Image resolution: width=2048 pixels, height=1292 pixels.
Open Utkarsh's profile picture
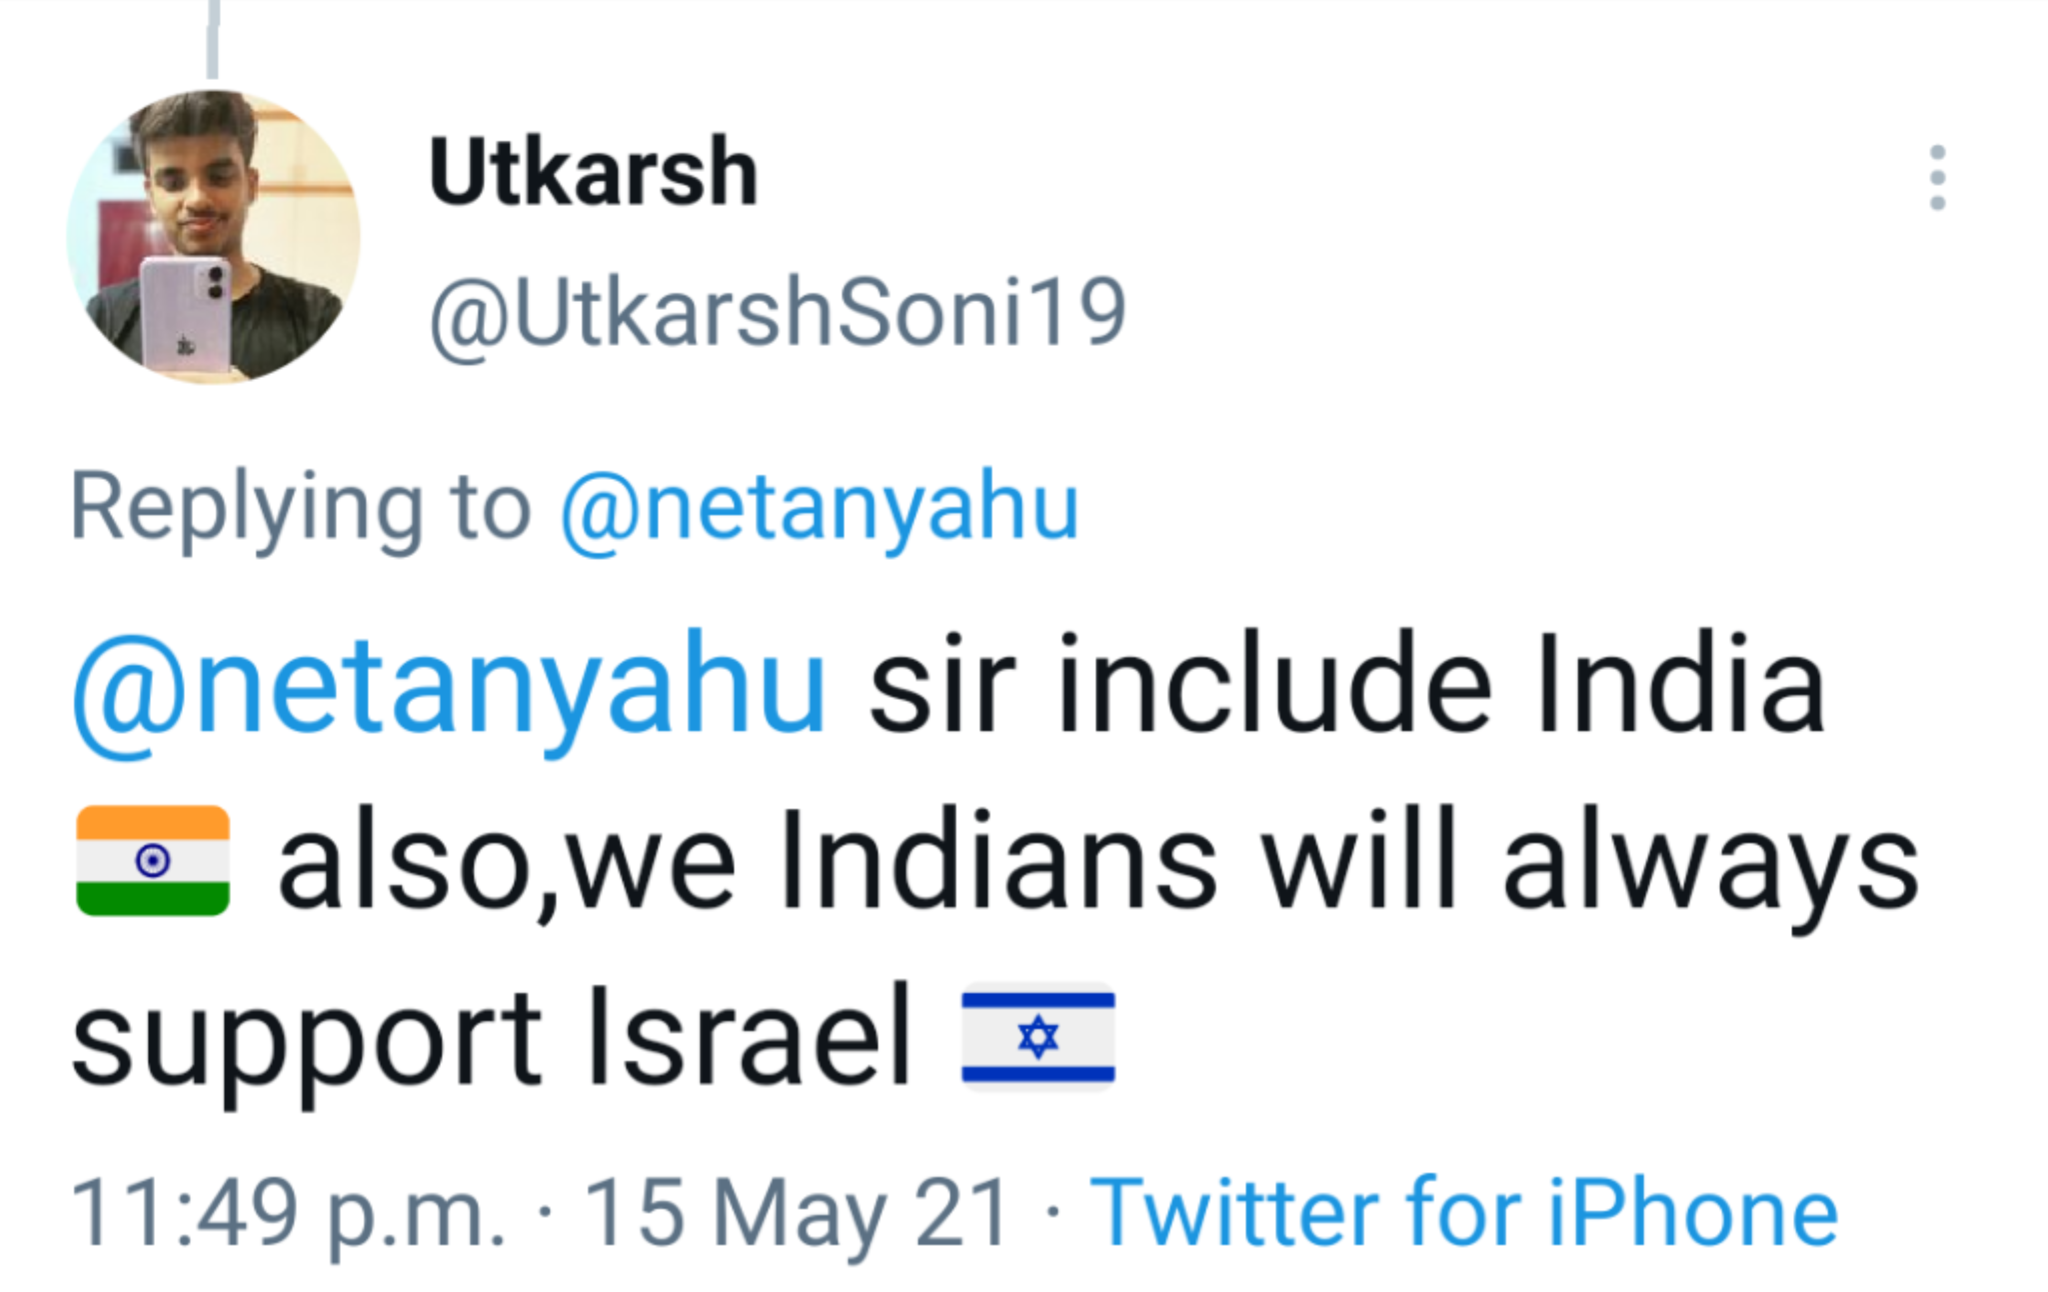[x=213, y=236]
